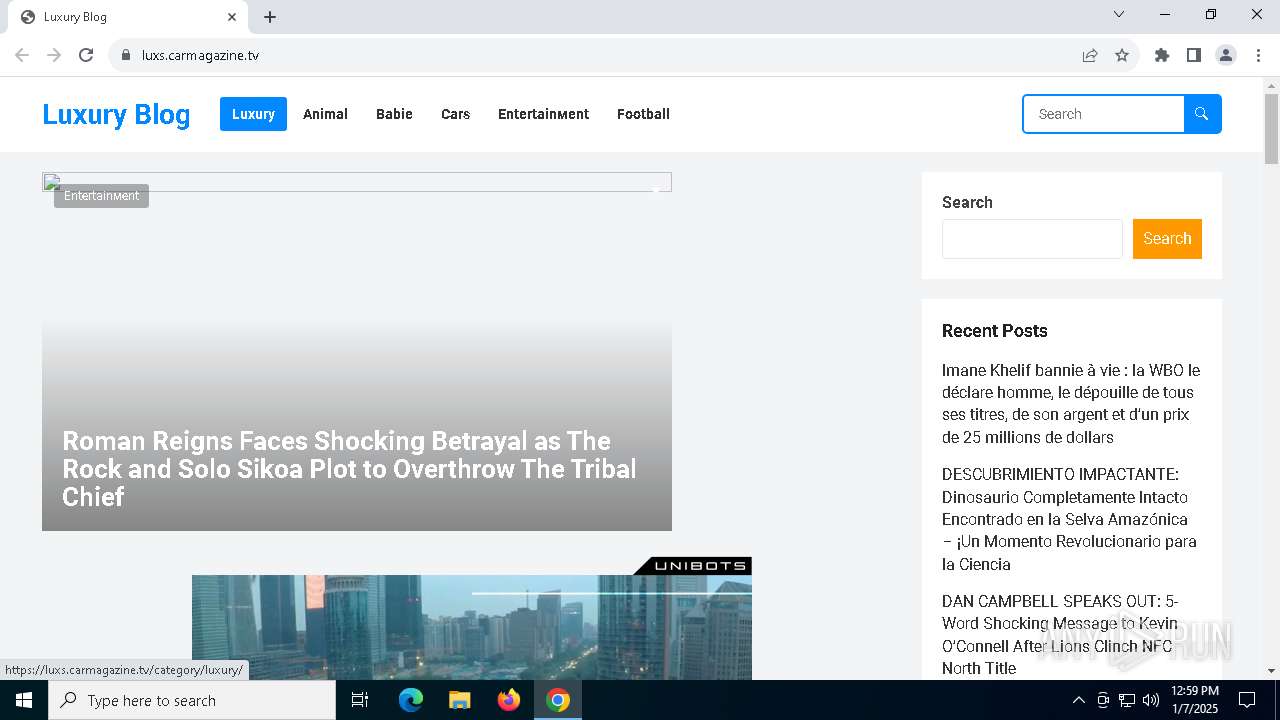Close the Luxury Blog tab

point(232,17)
